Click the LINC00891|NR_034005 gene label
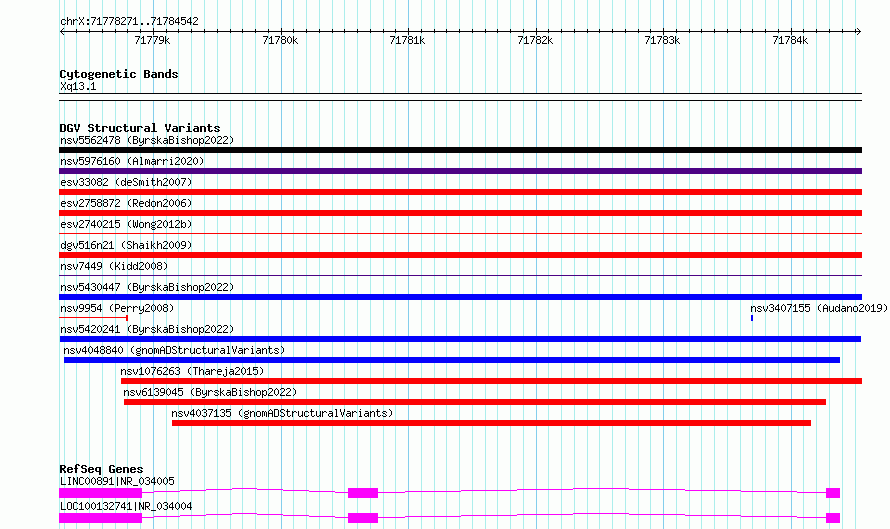Viewport: 890px width, 529px height. point(117,481)
